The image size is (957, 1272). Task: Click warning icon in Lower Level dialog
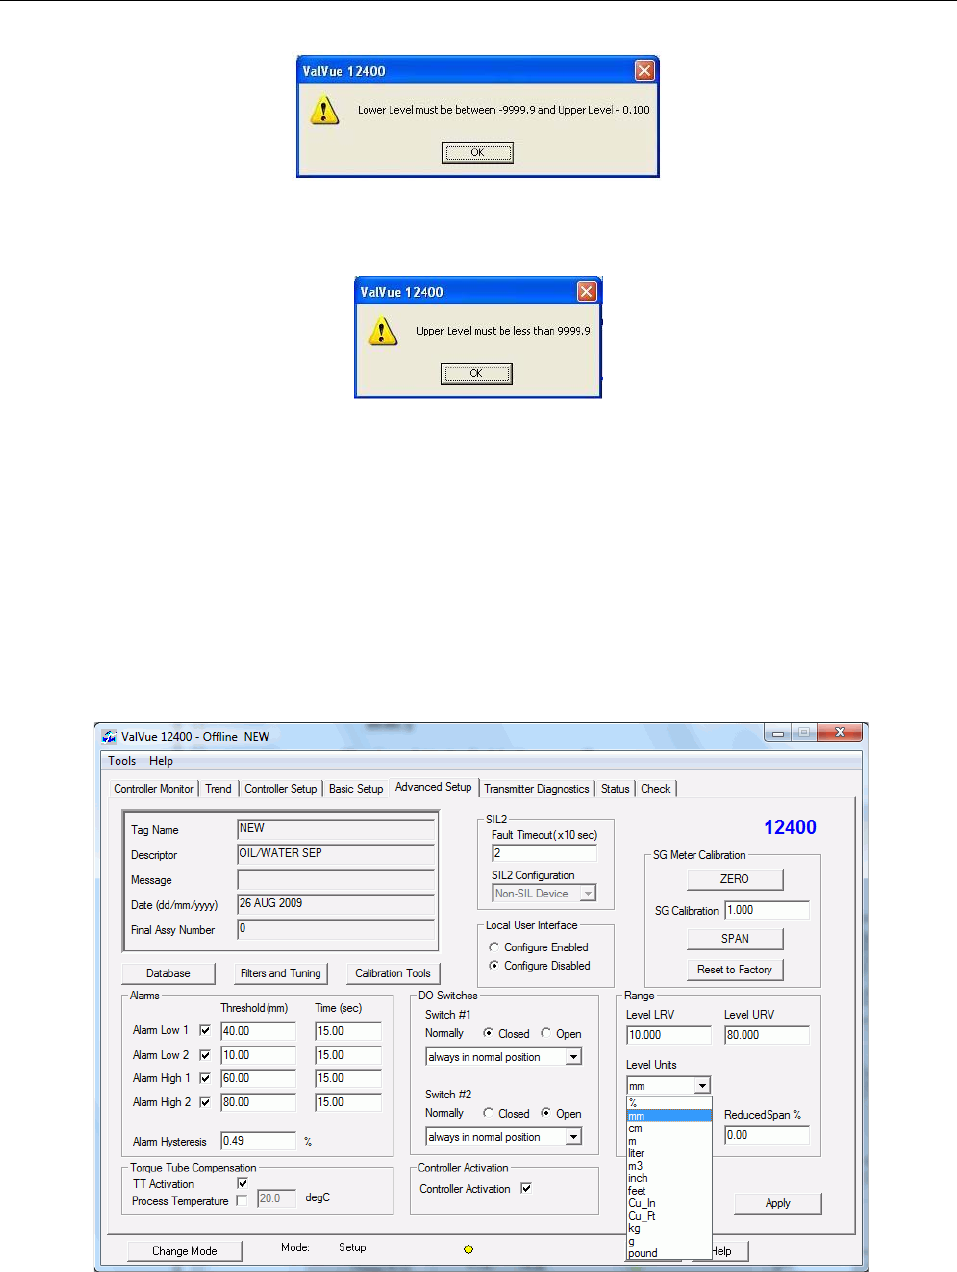[324, 110]
